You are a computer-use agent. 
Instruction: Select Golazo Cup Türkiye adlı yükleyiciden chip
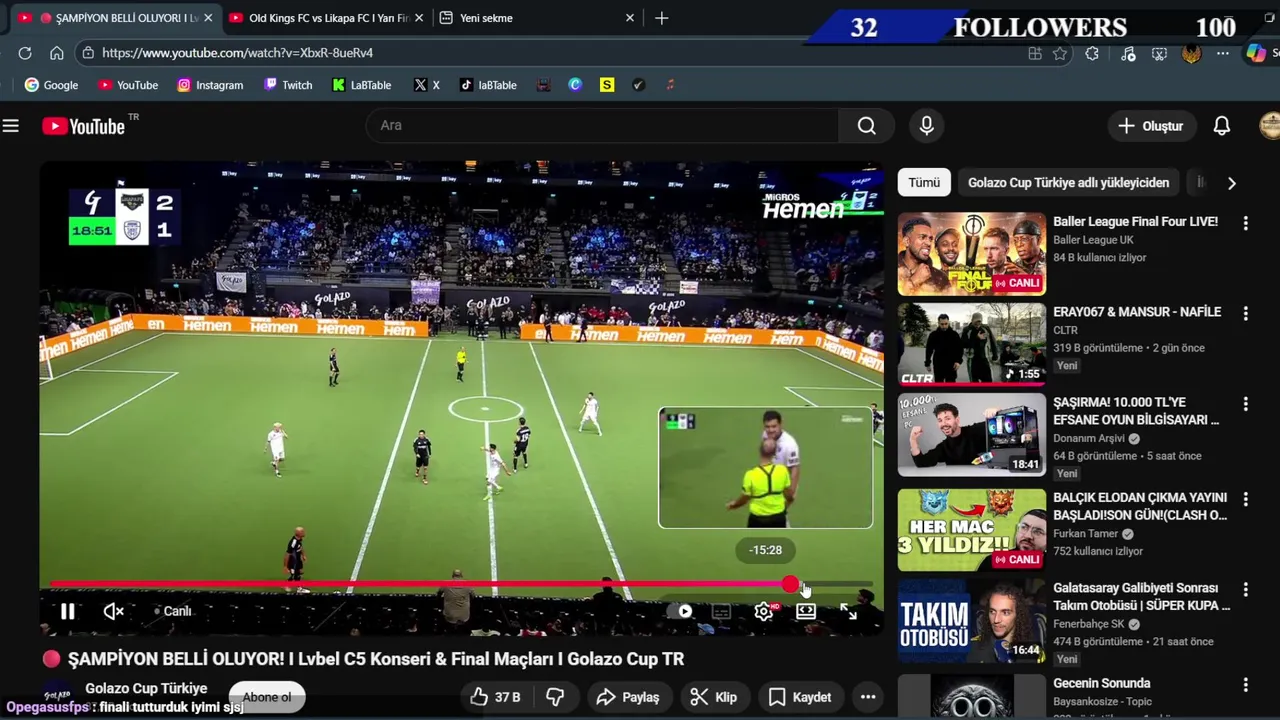pos(1068,183)
